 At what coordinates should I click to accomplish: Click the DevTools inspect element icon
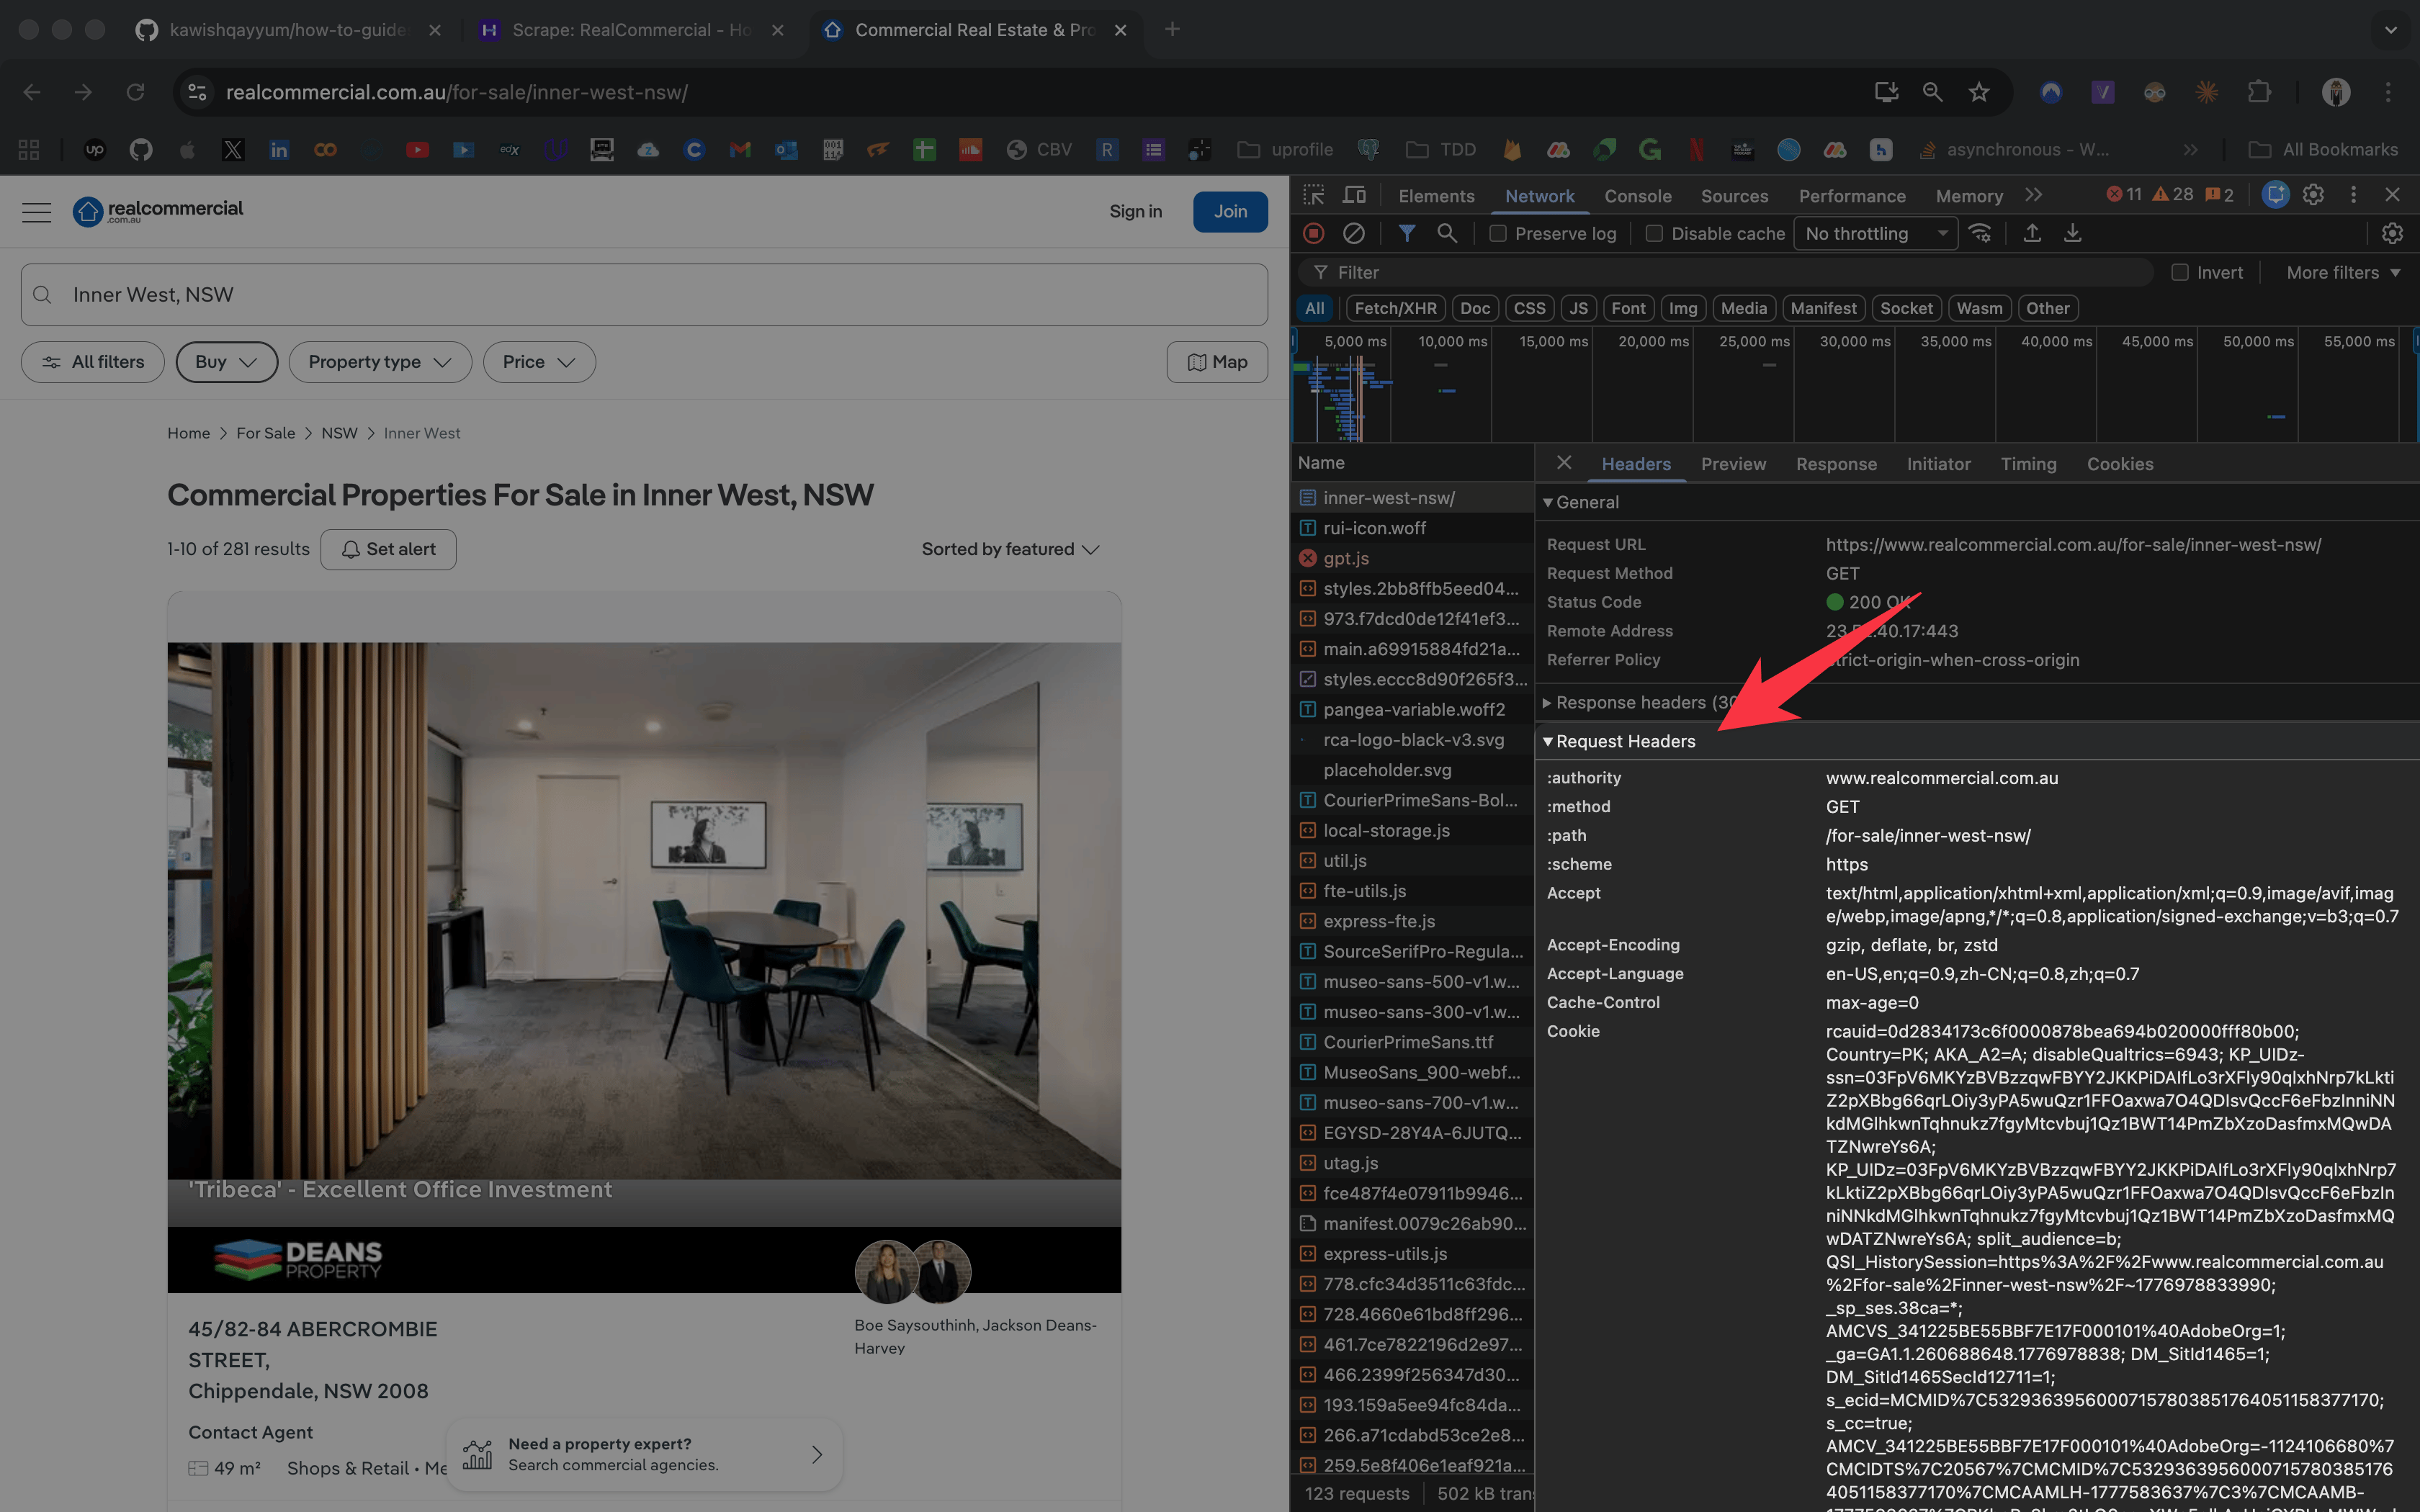click(1313, 195)
